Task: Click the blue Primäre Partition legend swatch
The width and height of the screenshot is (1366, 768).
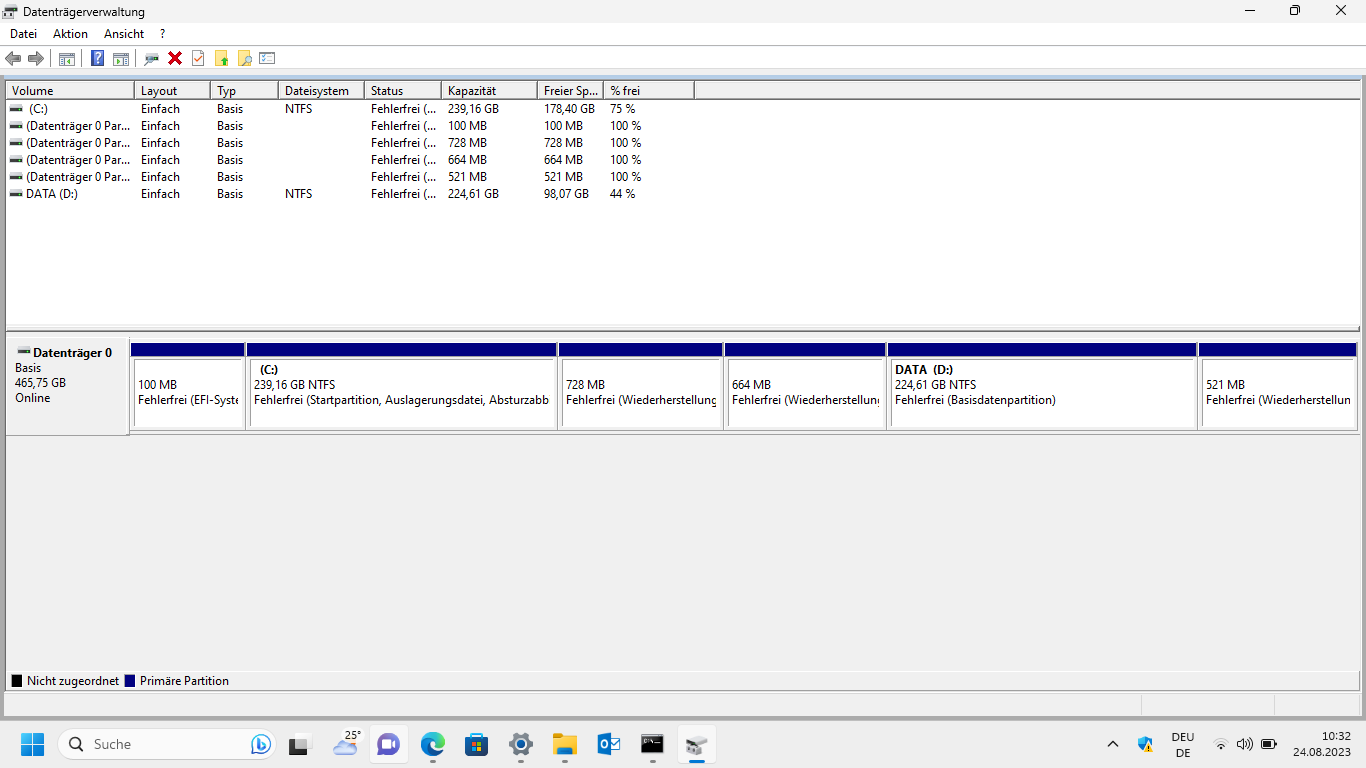Action: coord(129,681)
